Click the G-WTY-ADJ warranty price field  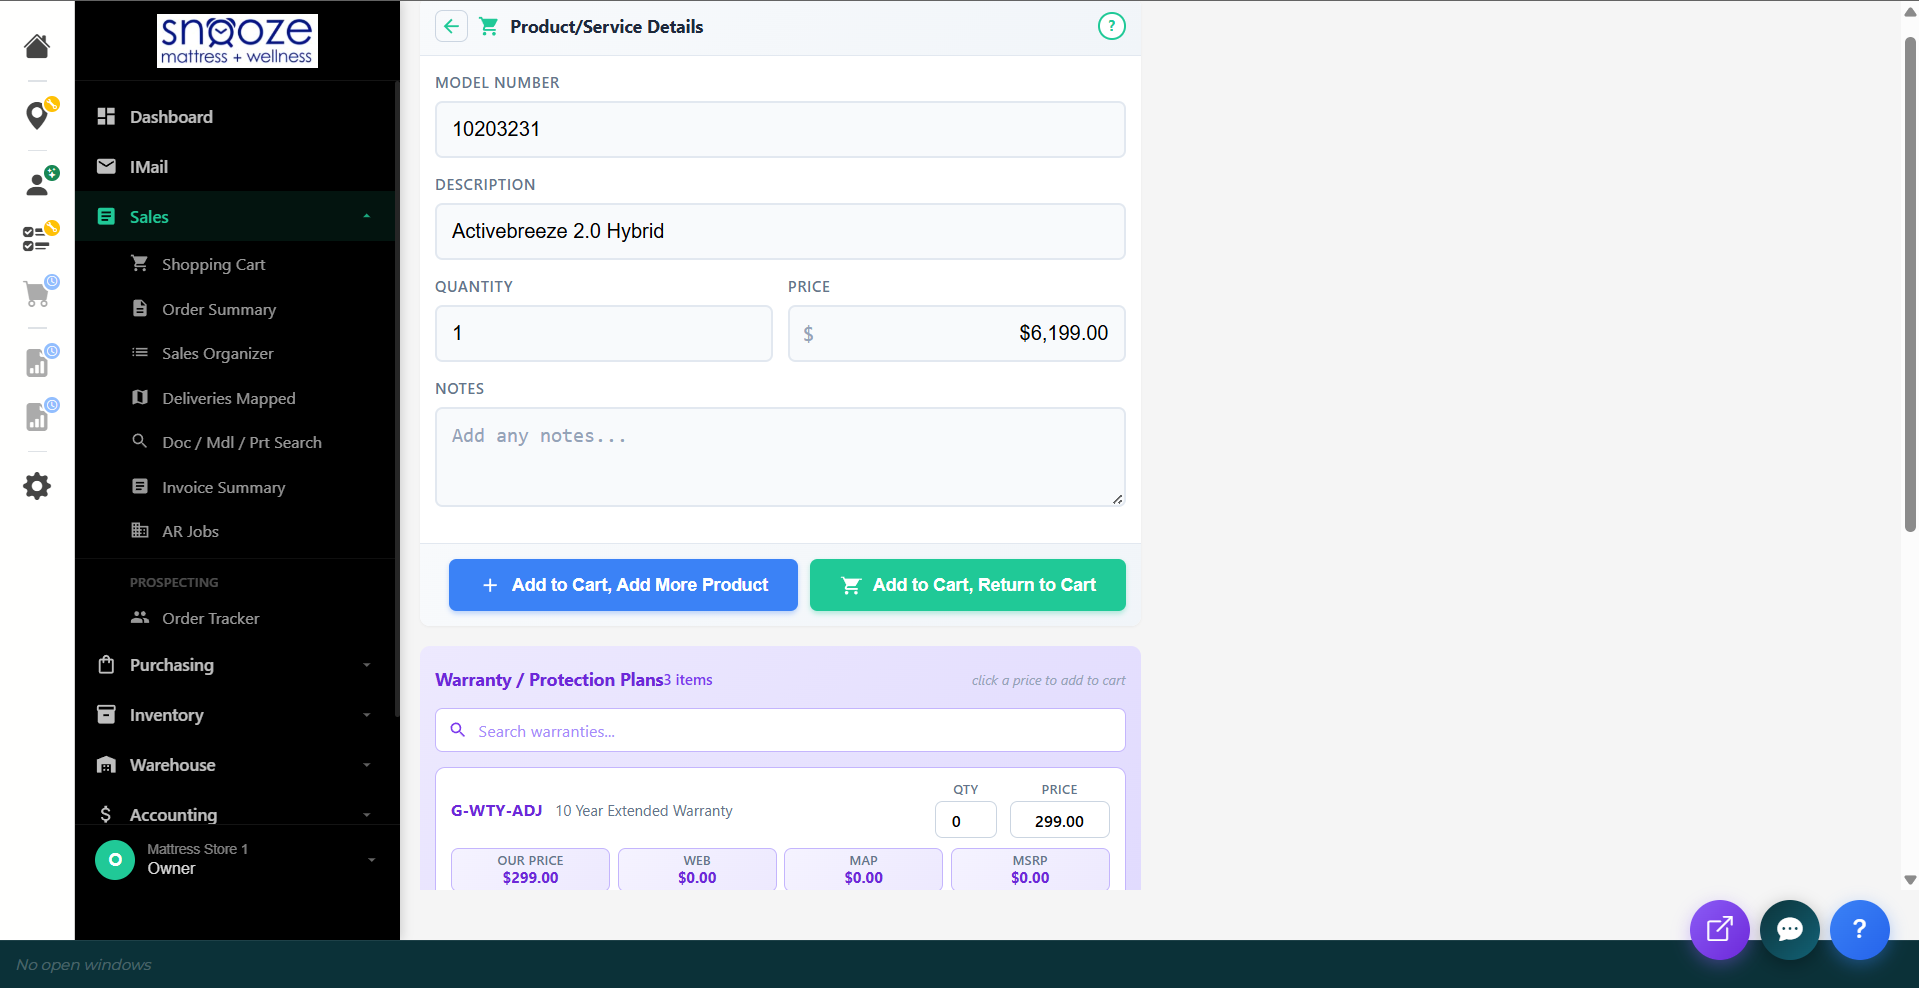click(x=1059, y=820)
